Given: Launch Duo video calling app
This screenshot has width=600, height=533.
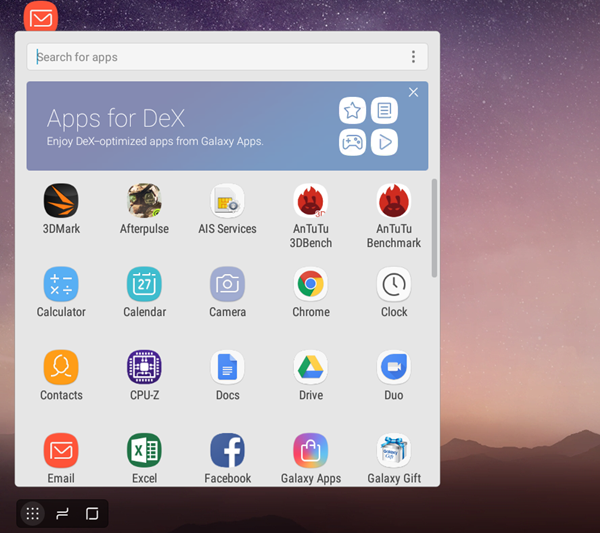Looking at the screenshot, I should click(x=394, y=367).
